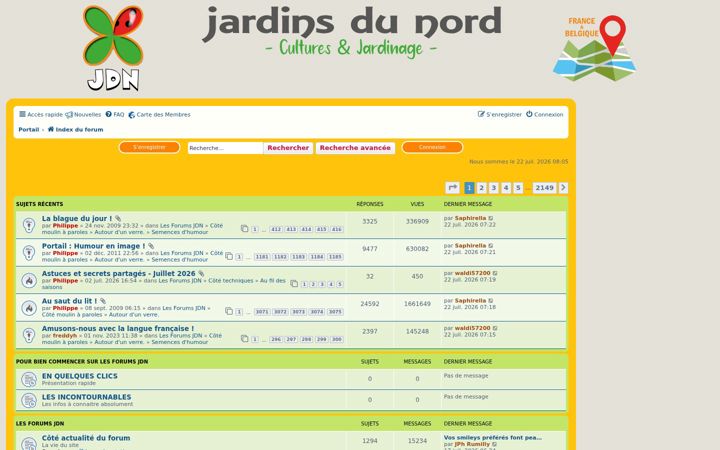Open Au fil des saisons forum link

coord(163,284)
